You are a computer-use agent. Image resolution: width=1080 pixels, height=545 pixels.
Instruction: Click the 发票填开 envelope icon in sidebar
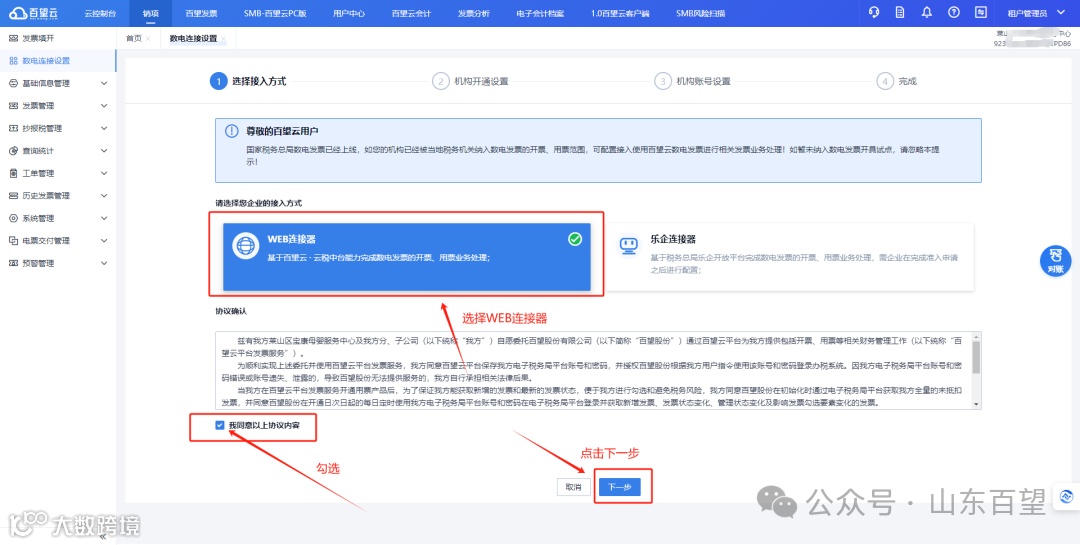tap(14, 39)
